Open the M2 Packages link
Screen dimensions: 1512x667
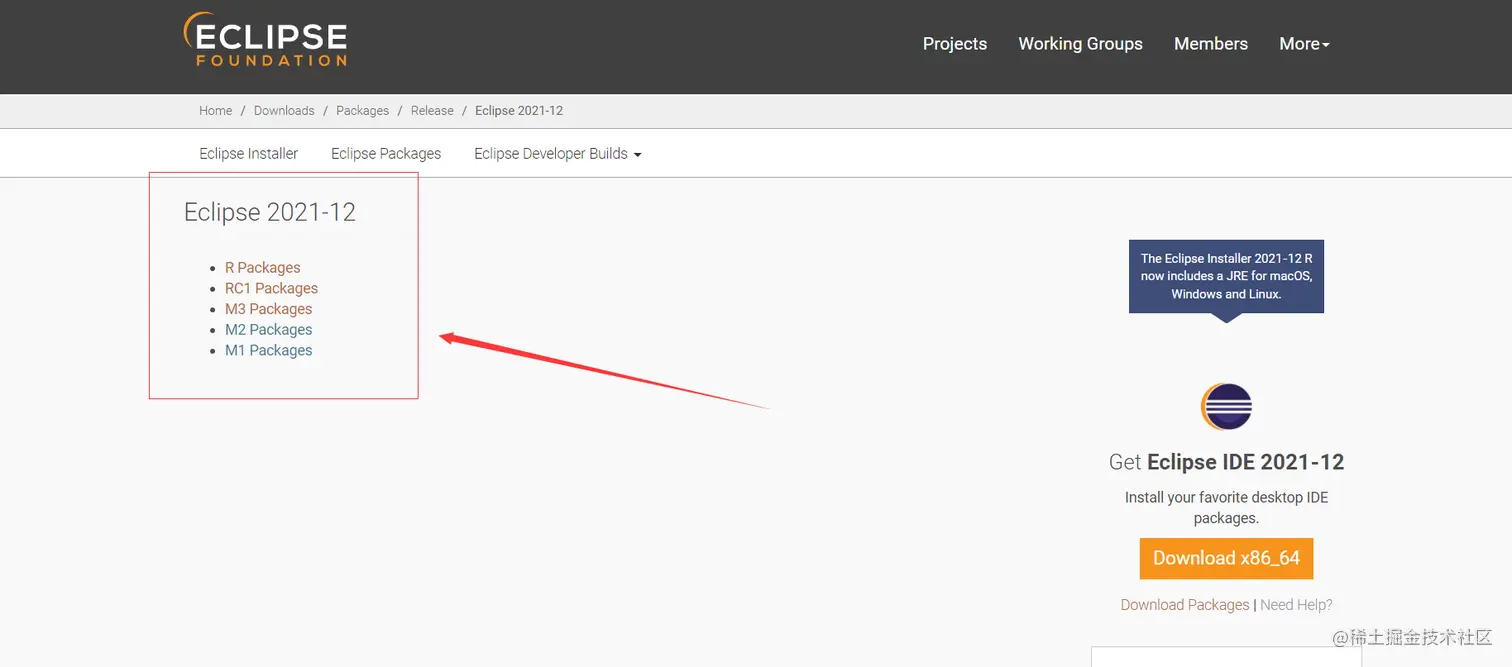269,330
